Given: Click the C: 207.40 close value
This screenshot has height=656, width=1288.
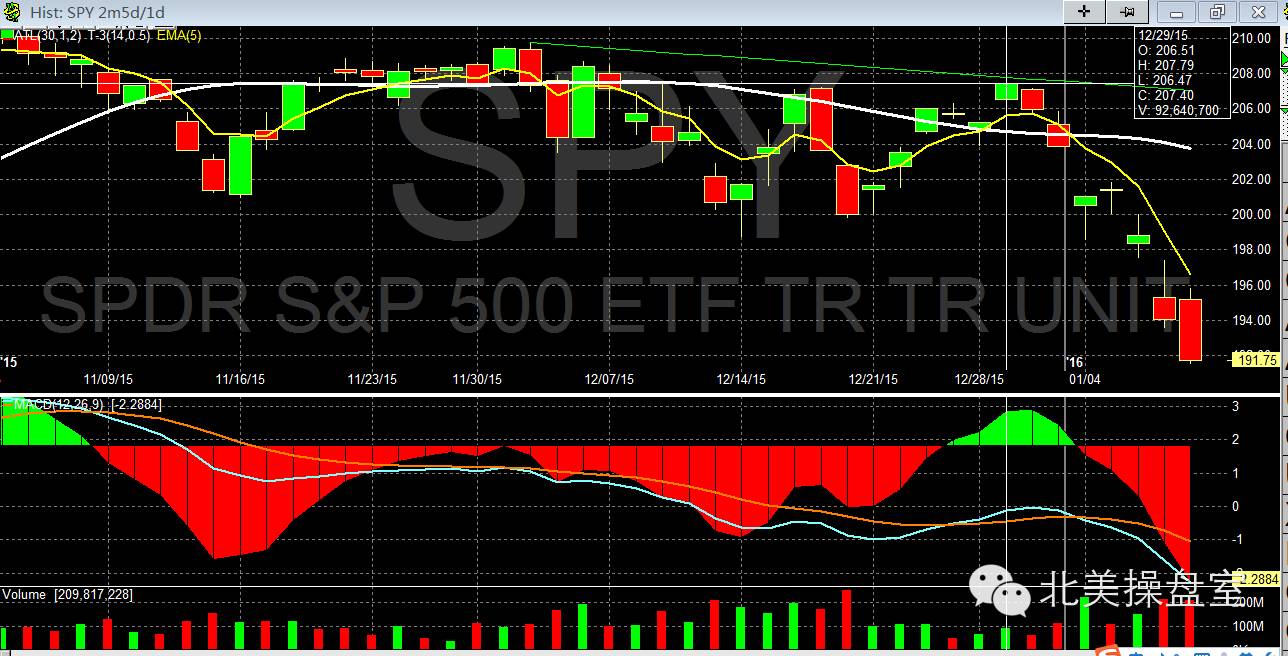Looking at the screenshot, I should coord(1167,95).
